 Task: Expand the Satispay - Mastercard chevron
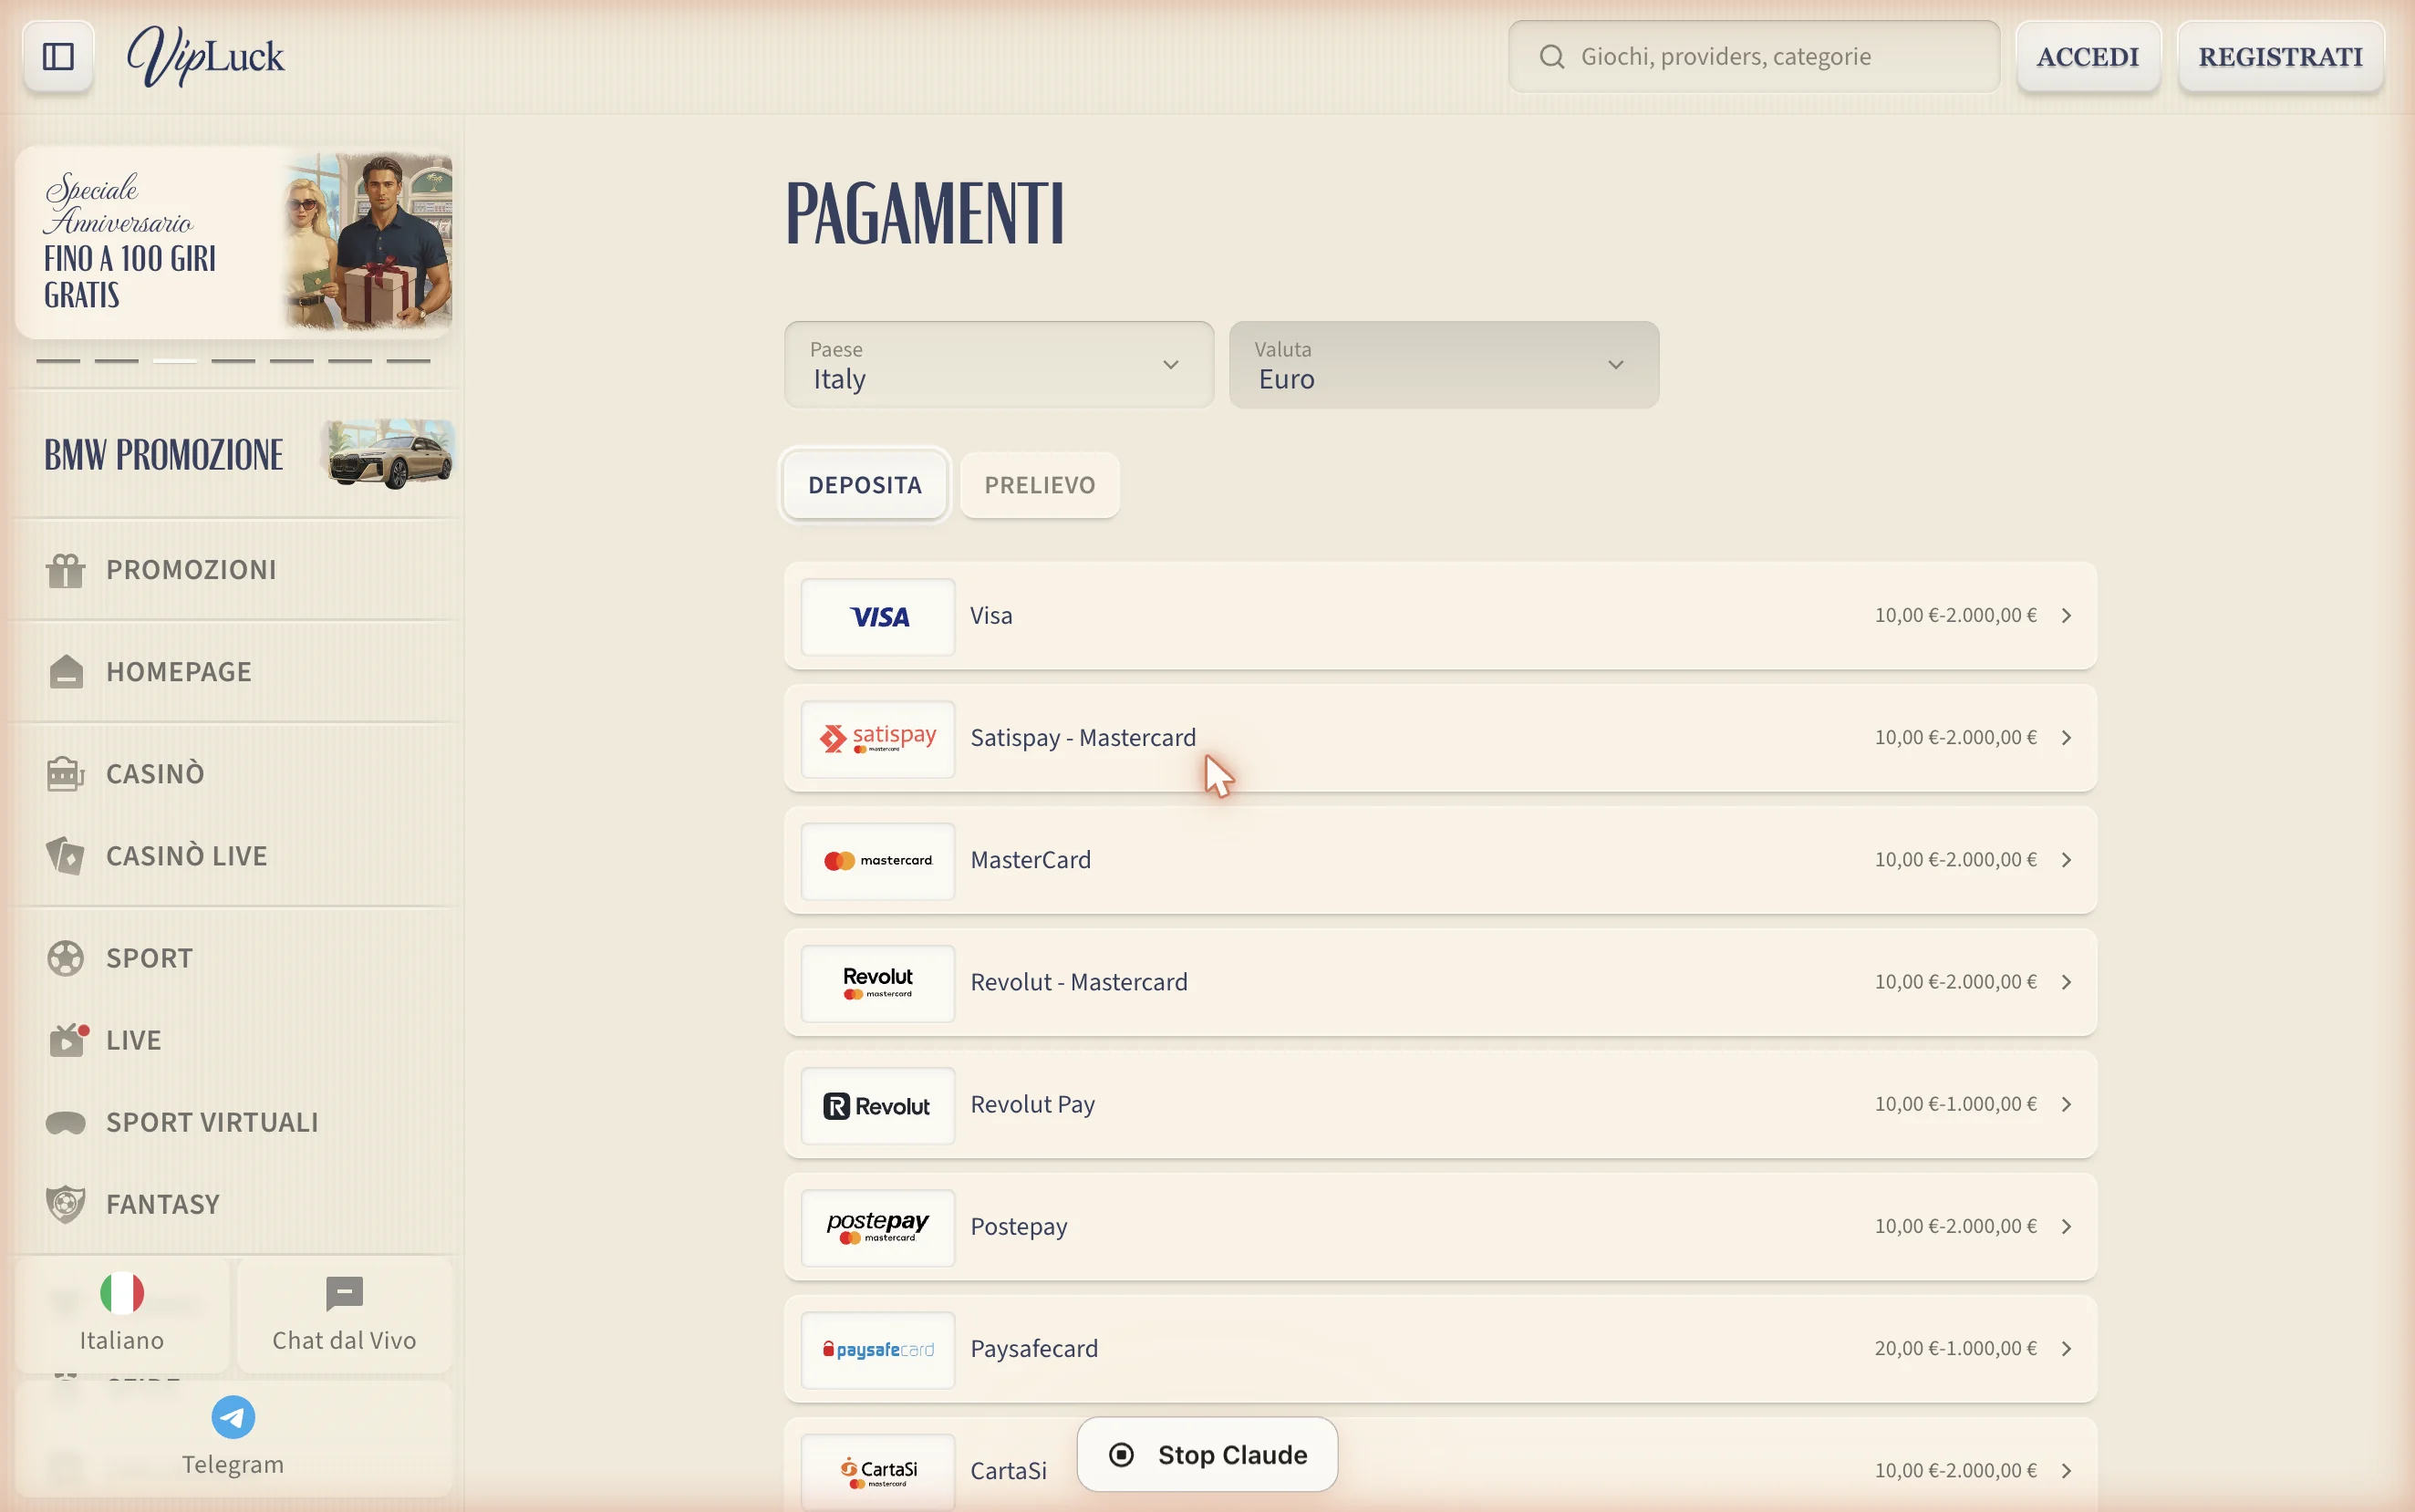tap(2066, 738)
